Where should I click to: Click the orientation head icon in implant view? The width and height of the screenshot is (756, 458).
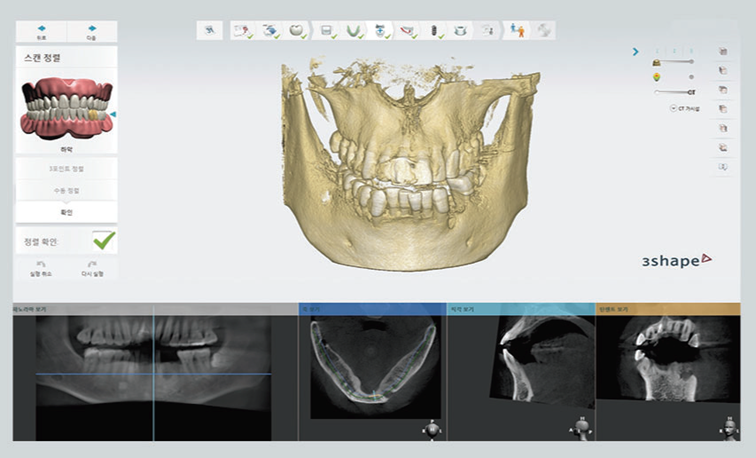tap(729, 428)
